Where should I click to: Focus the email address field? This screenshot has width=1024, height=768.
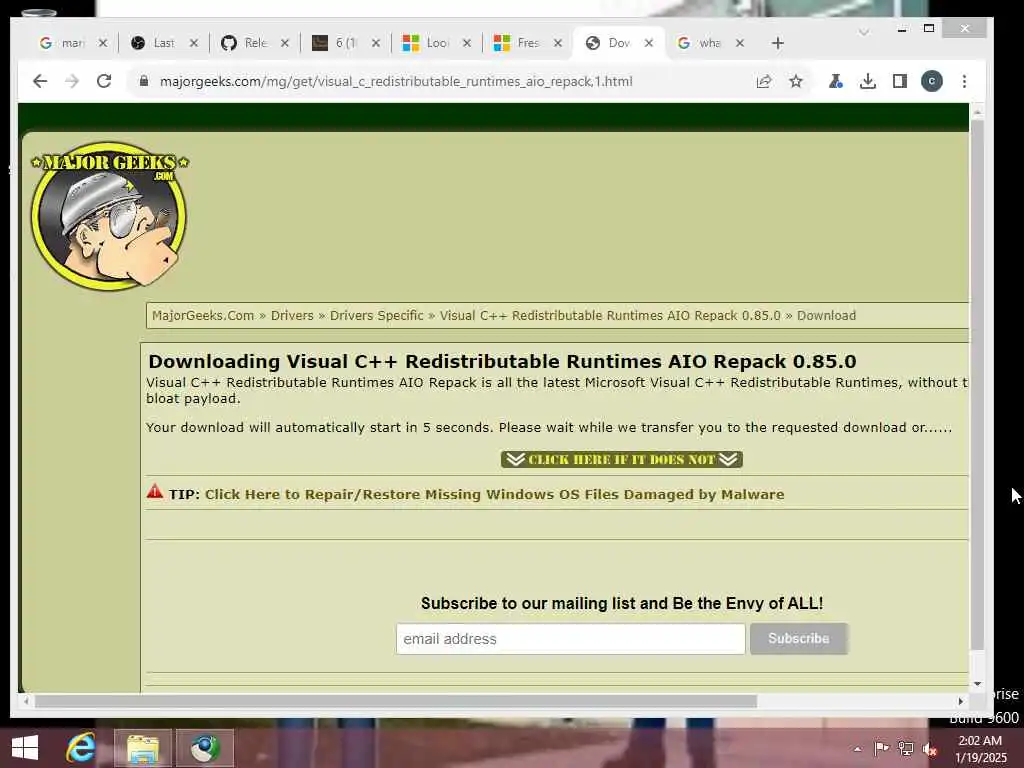click(x=570, y=639)
